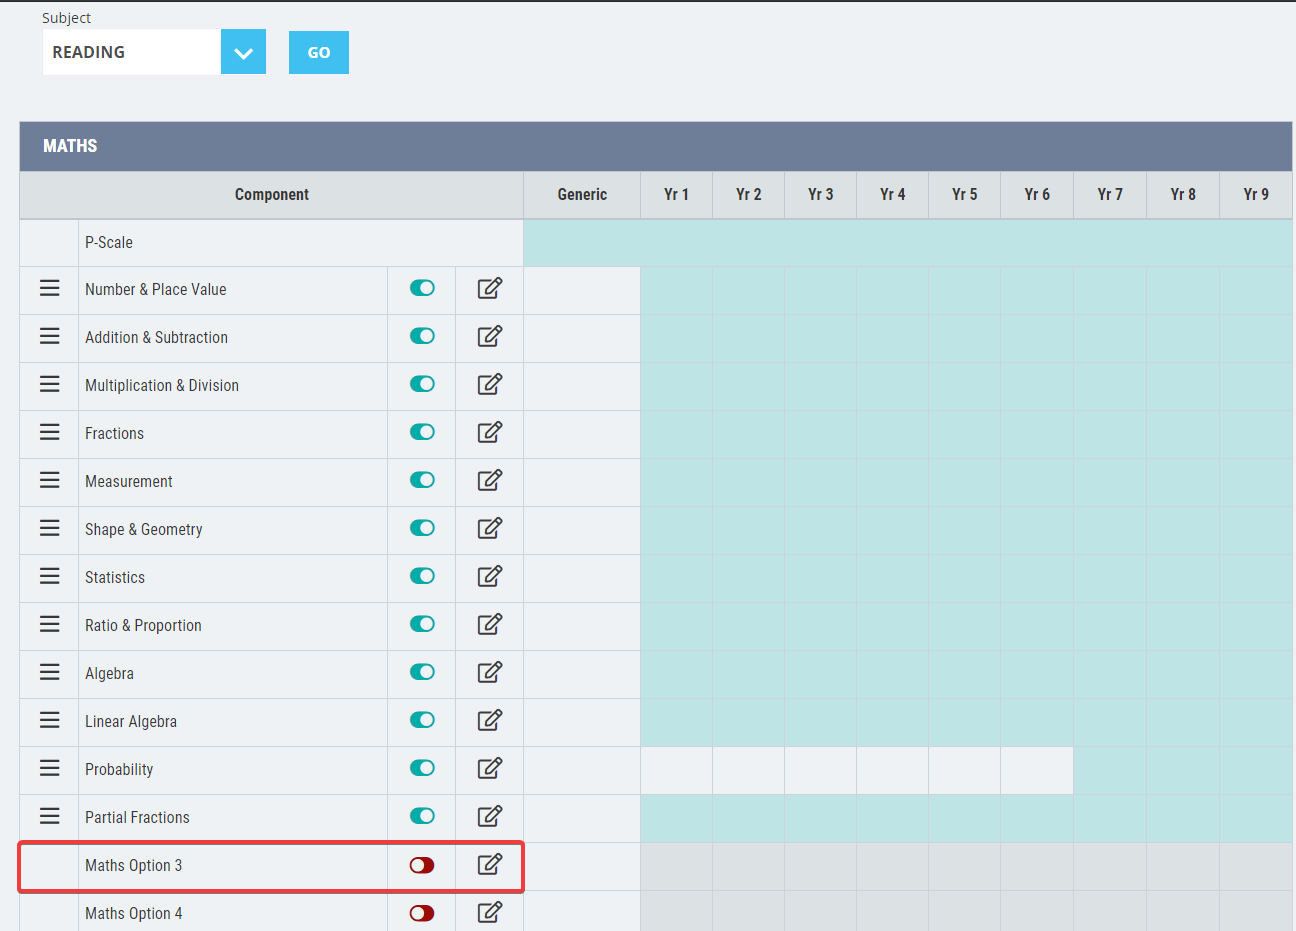1296x931 pixels.
Task: Toggle the Probability switch
Action: pos(422,768)
